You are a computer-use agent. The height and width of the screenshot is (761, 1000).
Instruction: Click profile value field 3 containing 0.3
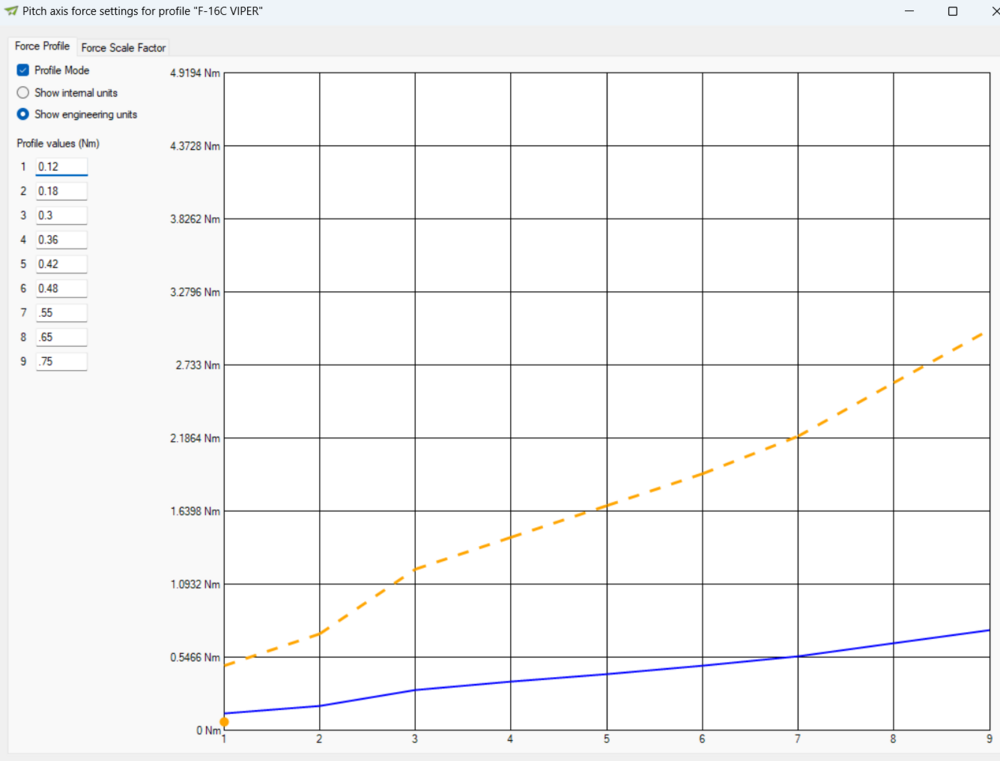click(x=61, y=216)
